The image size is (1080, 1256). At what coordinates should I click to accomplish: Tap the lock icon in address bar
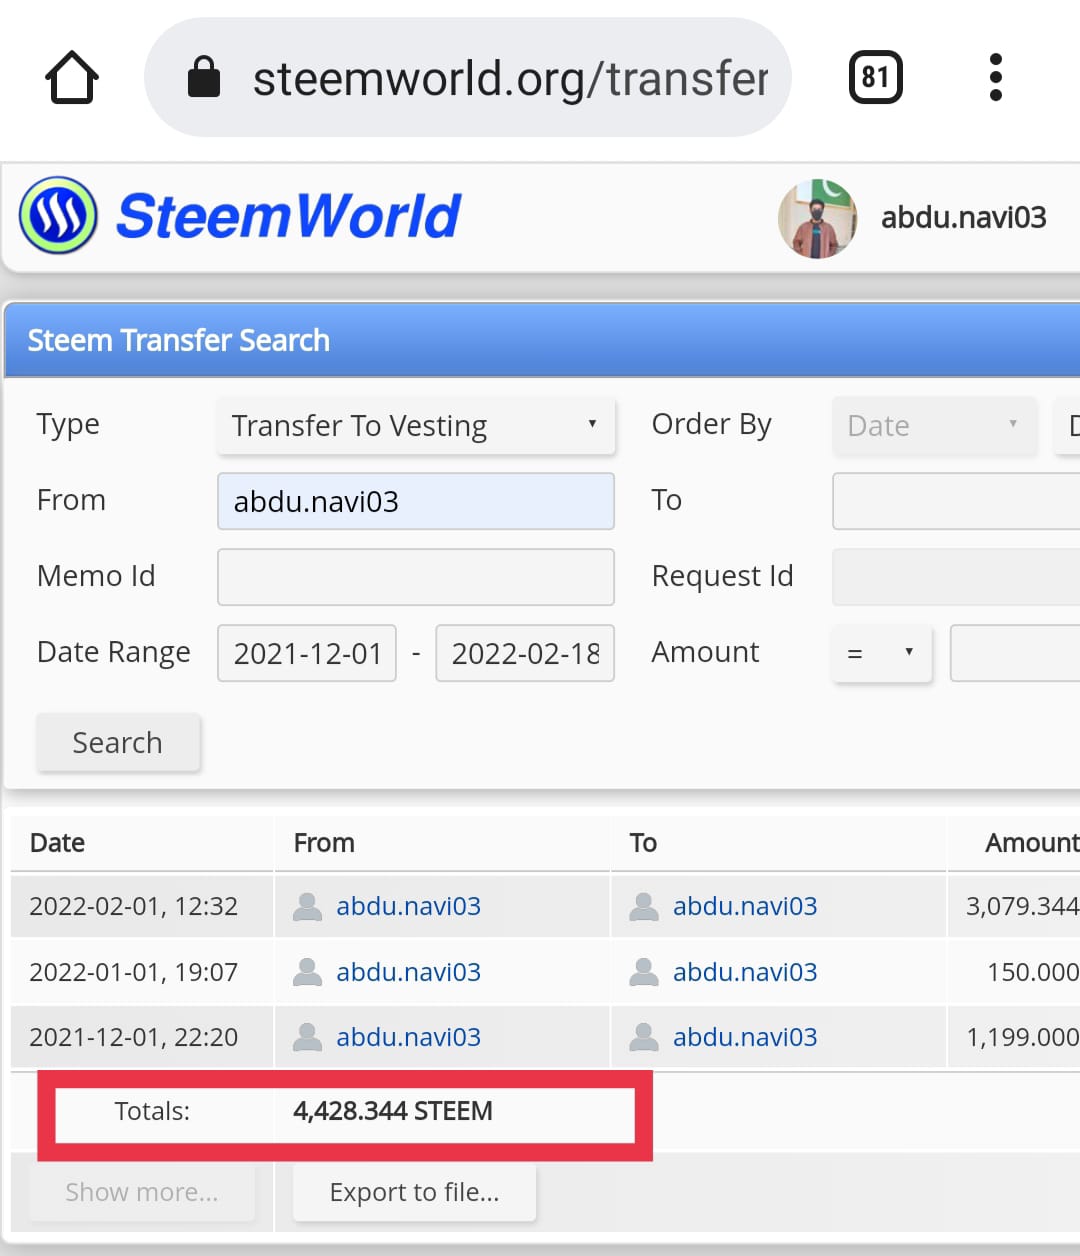point(204,77)
